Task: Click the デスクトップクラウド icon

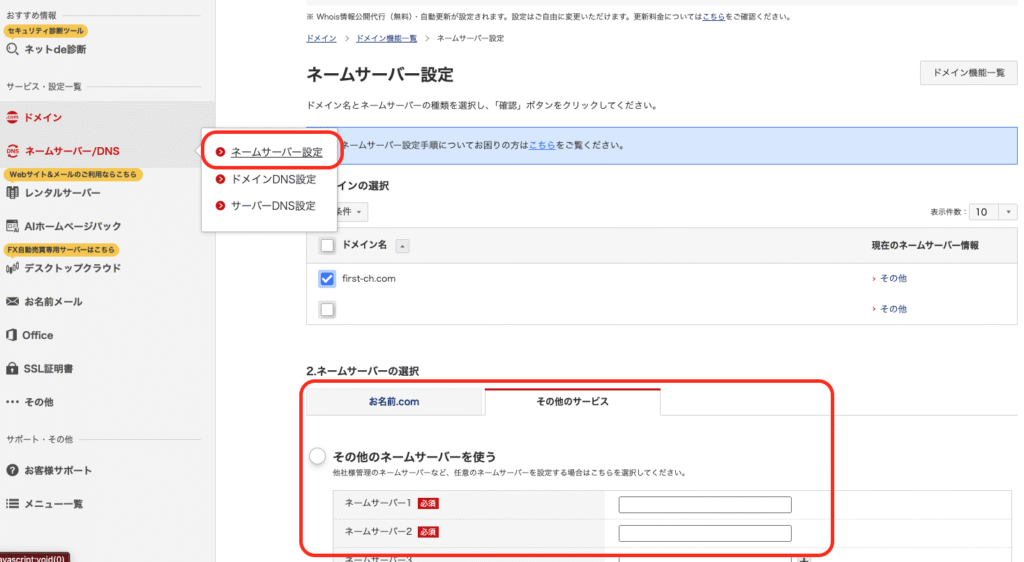Action: (x=13, y=268)
